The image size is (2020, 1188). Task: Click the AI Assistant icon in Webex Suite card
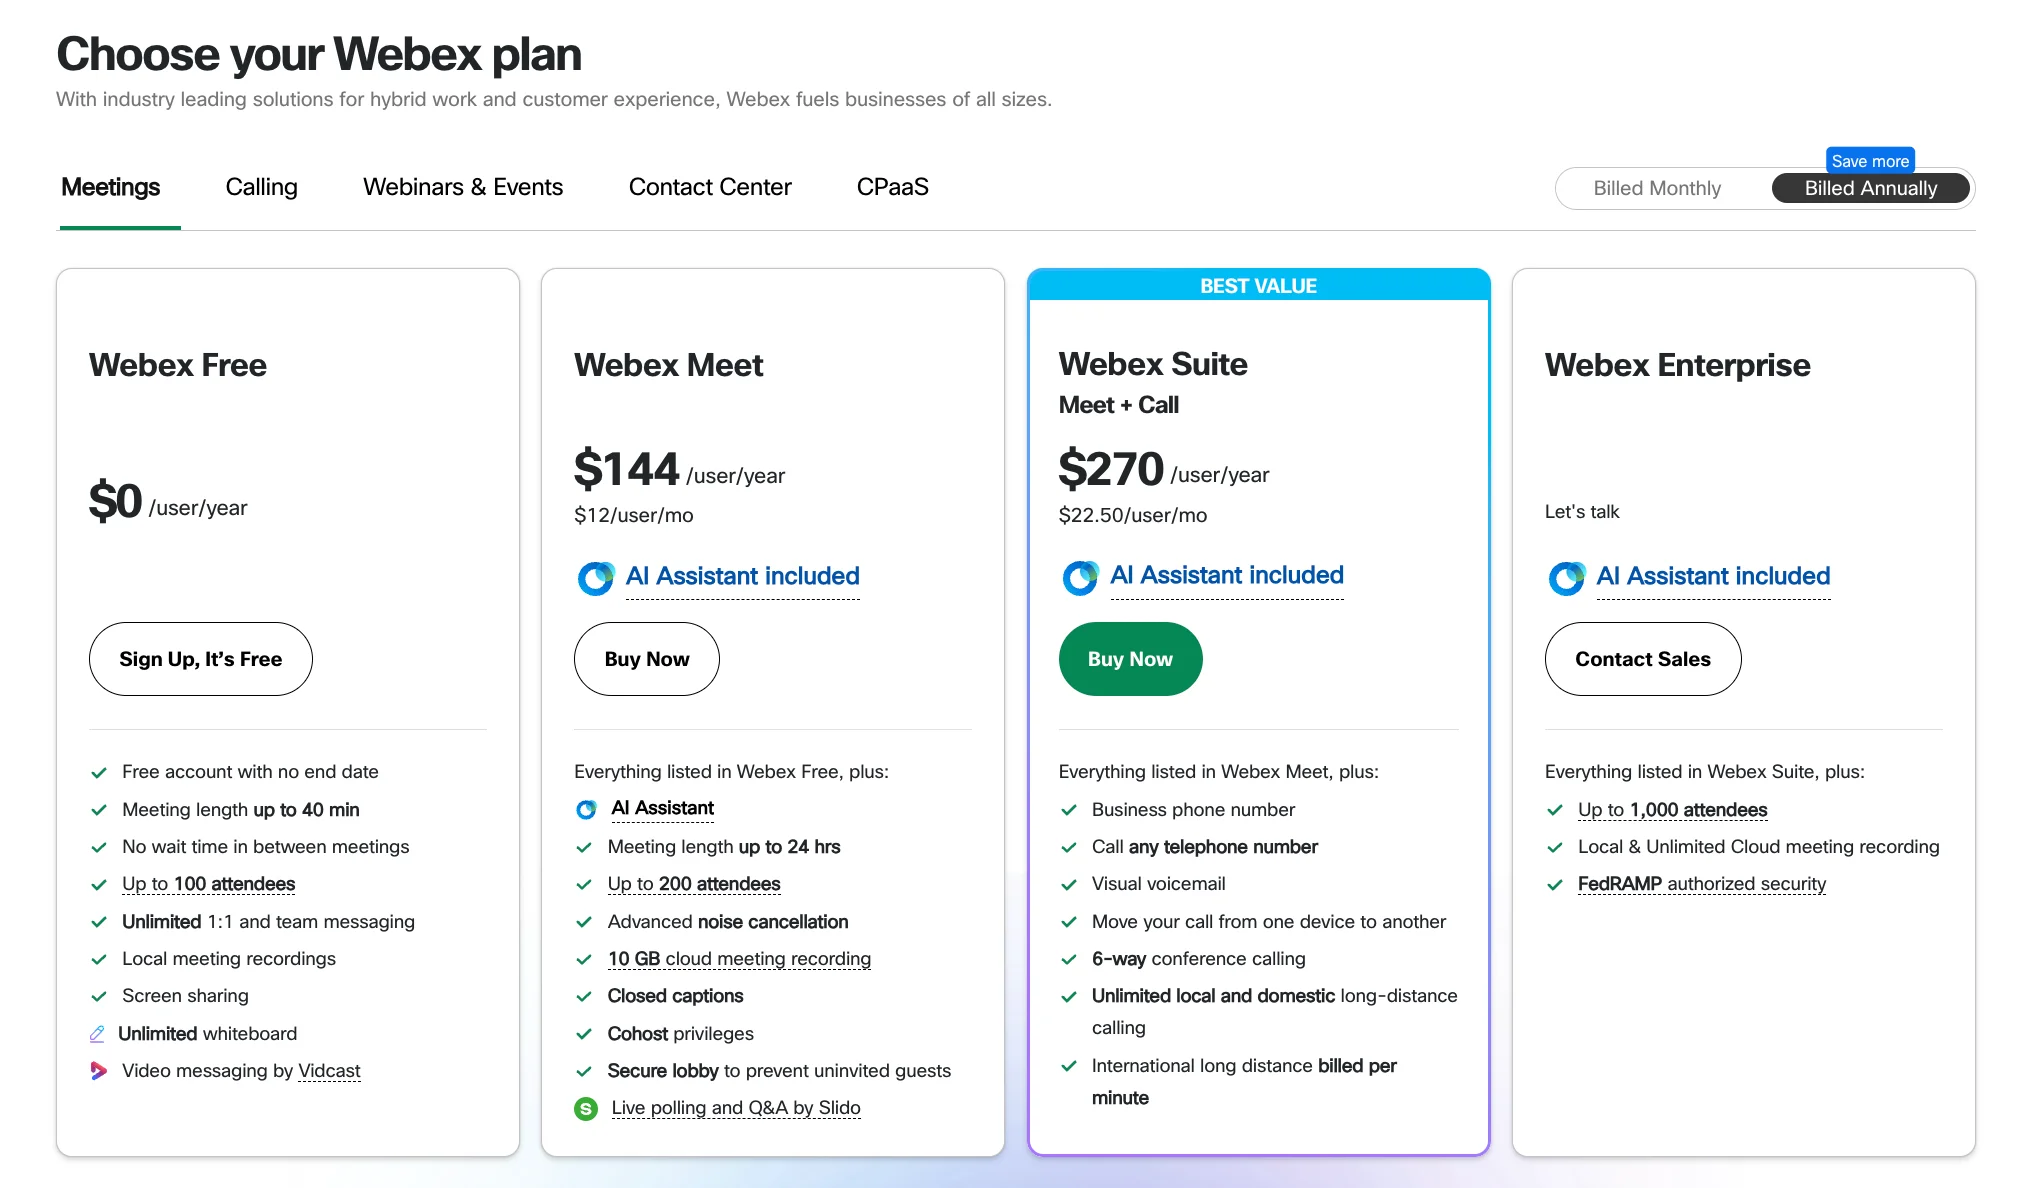coord(1081,577)
